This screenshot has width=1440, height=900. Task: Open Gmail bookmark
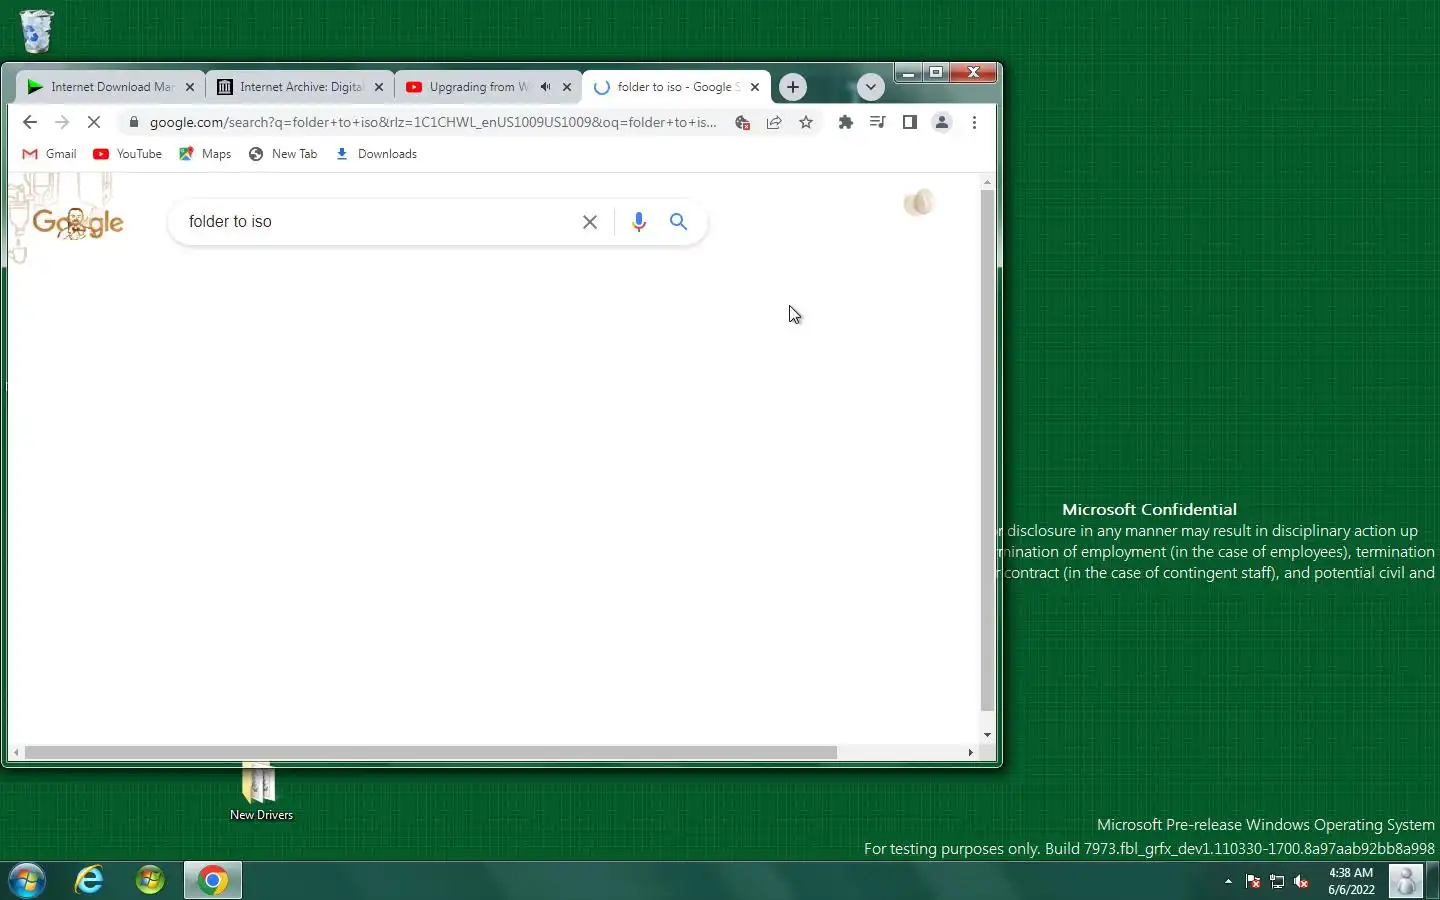click(49, 154)
